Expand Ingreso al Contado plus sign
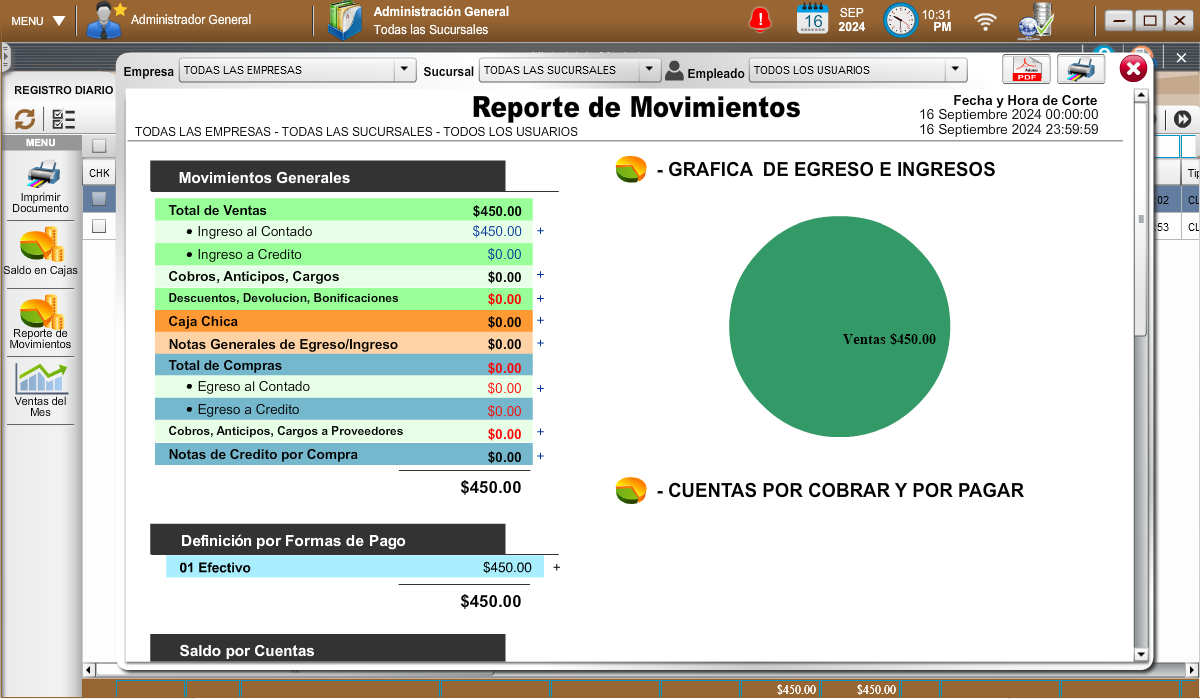The image size is (1200, 699). point(540,231)
